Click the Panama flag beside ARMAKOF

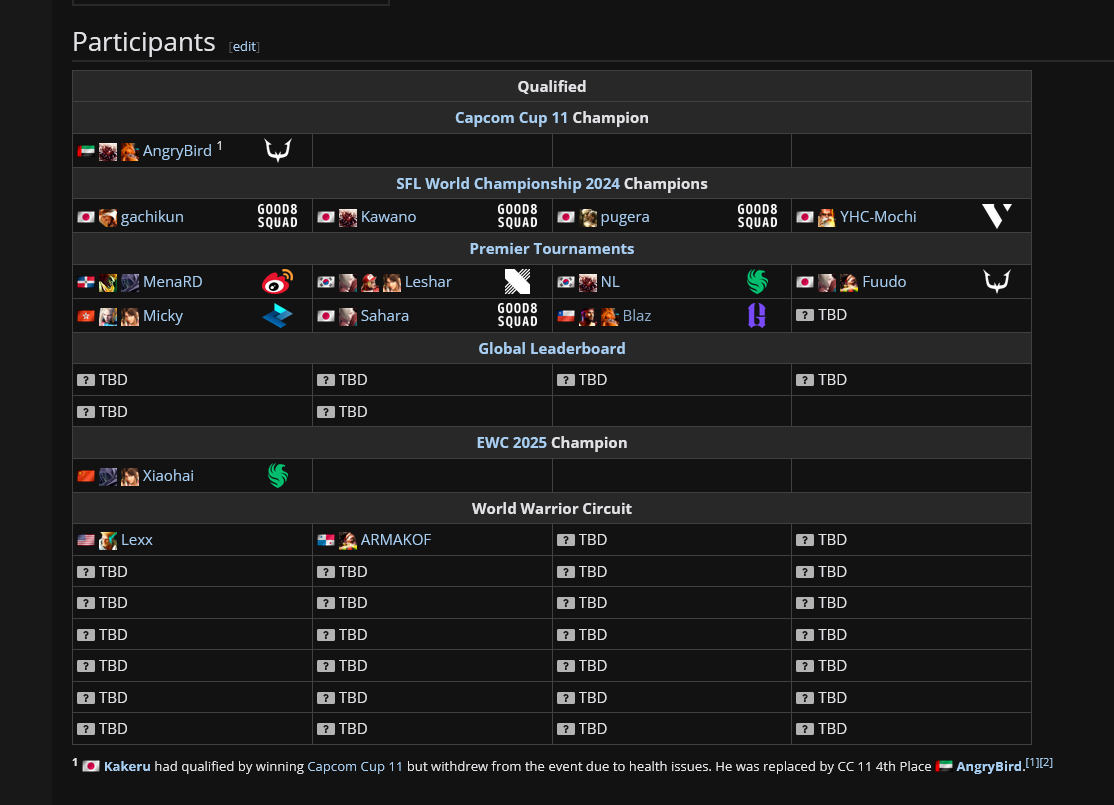[325, 540]
